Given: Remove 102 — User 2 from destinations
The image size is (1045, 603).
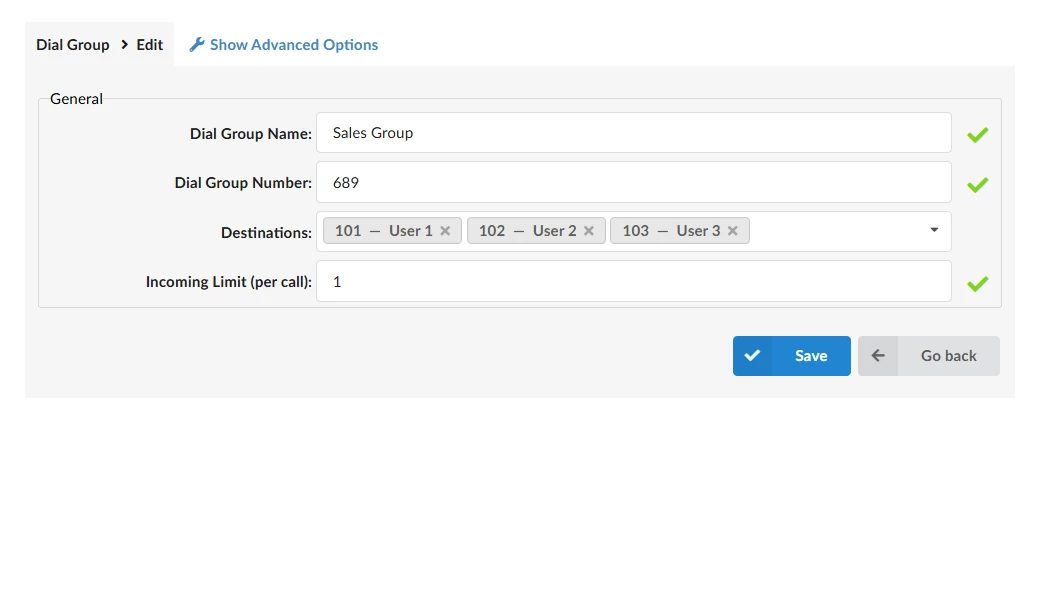Looking at the screenshot, I should pos(589,231).
